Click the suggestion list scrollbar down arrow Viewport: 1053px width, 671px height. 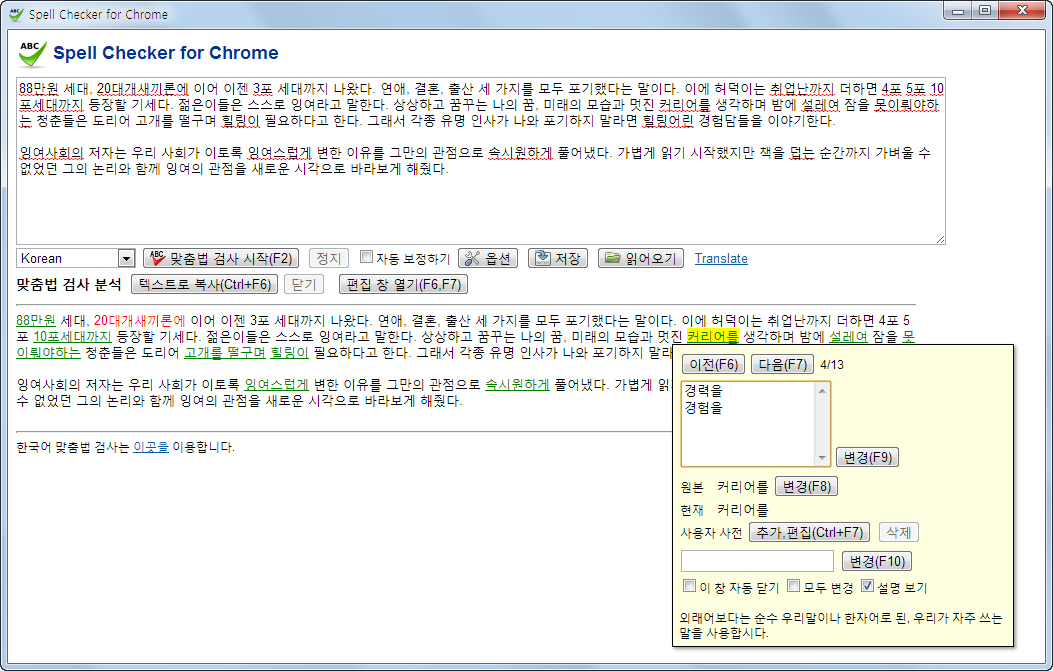[822, 458]
